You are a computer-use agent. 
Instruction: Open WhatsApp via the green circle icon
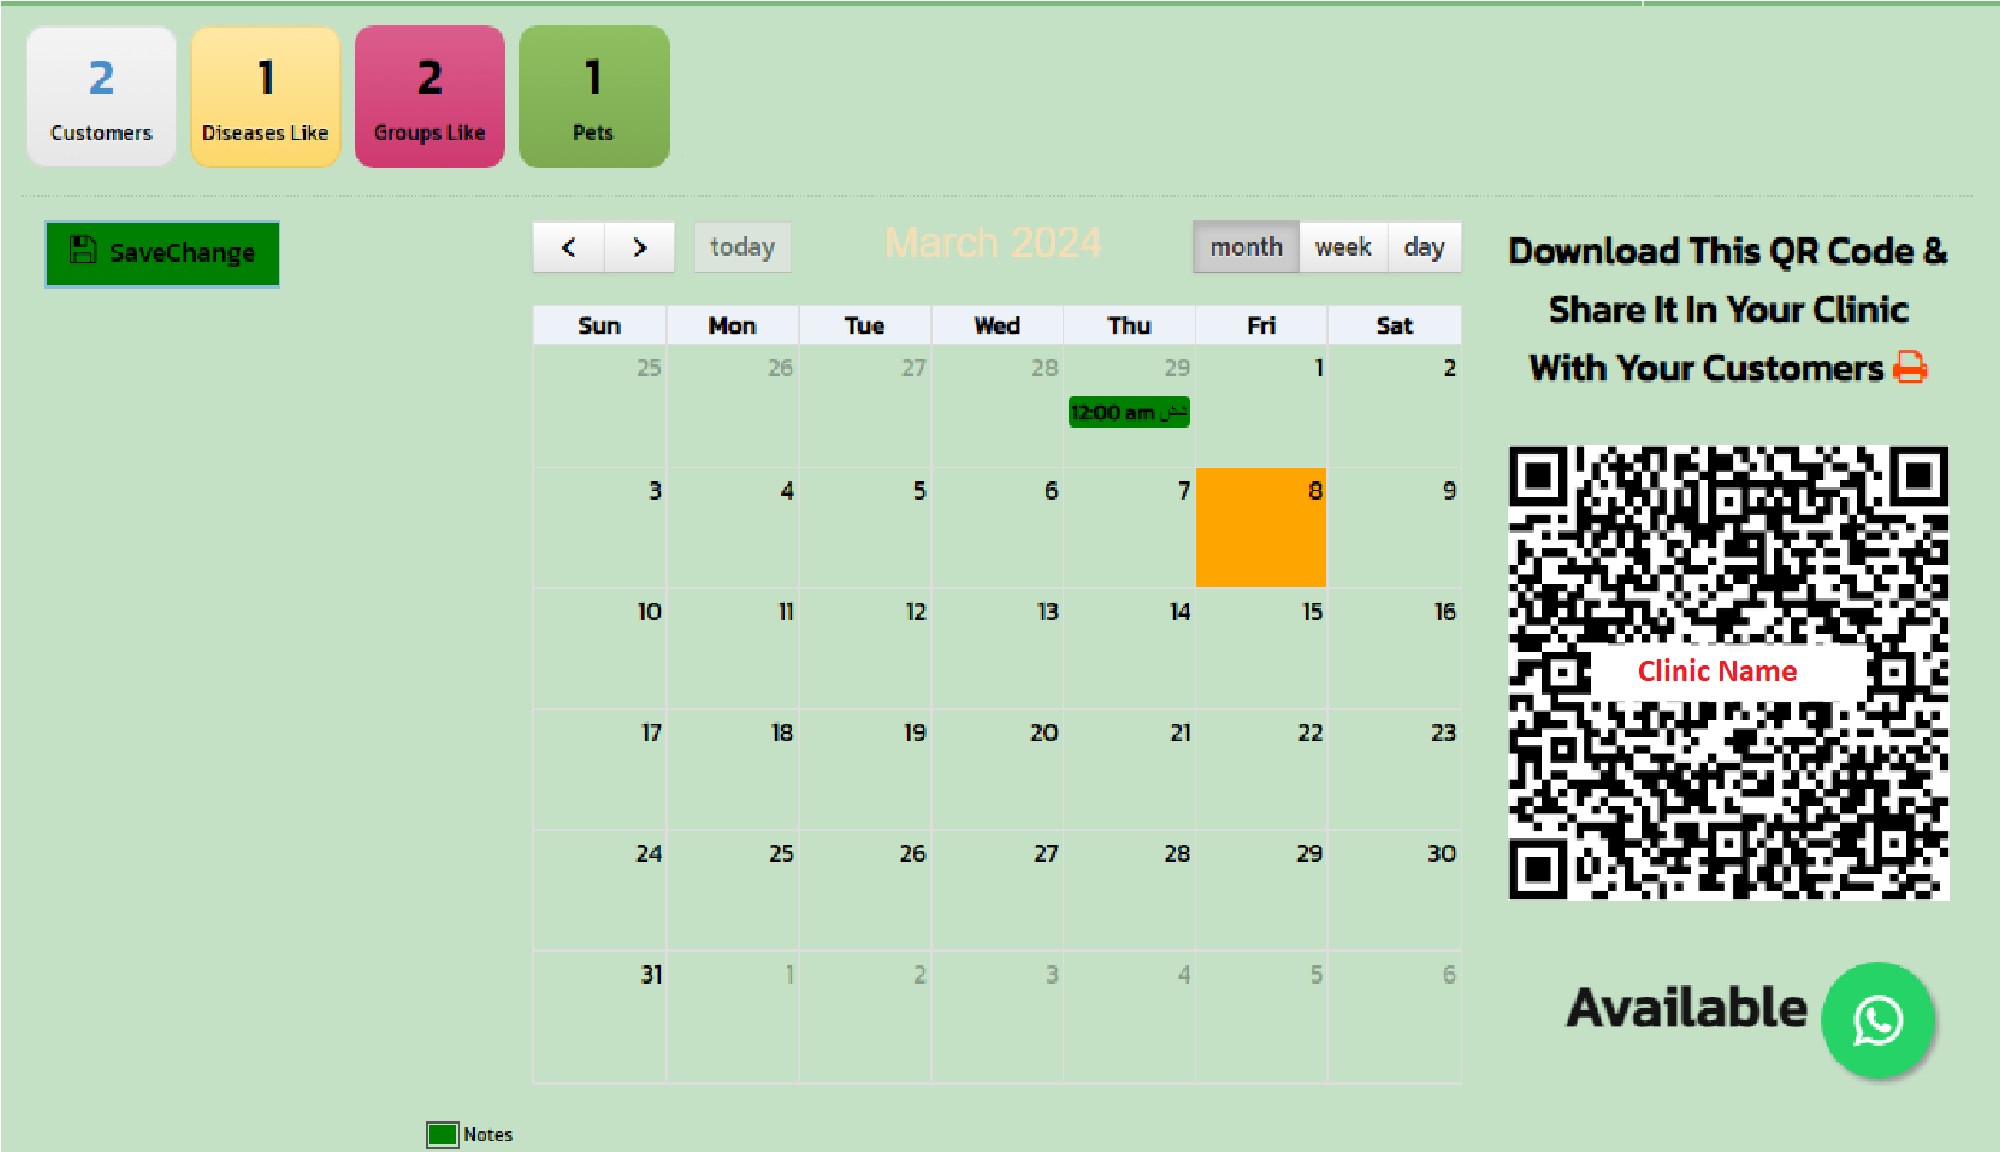click(1878, 1019)
